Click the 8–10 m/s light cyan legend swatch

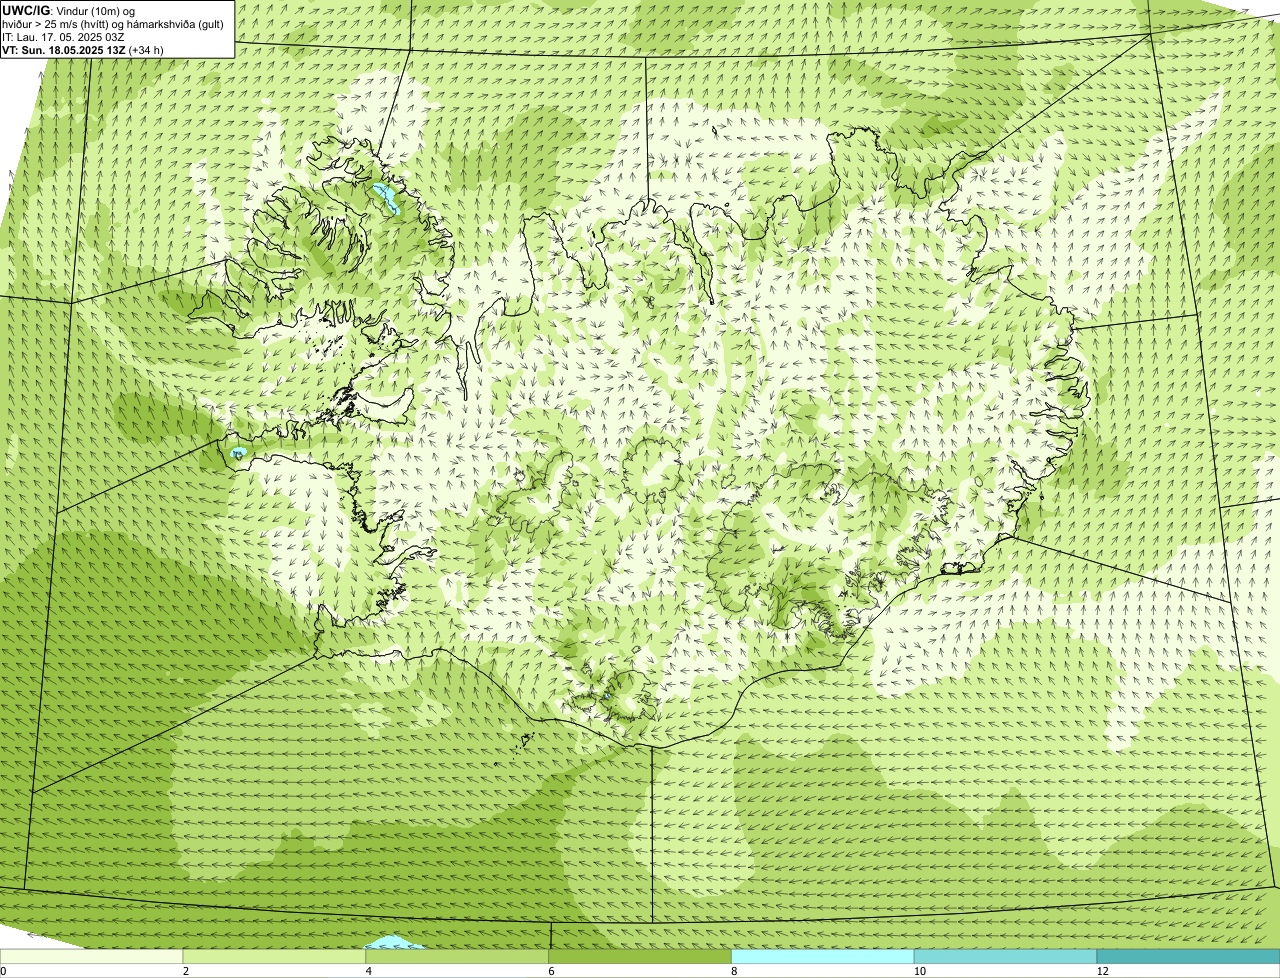[x=823, y=956]
